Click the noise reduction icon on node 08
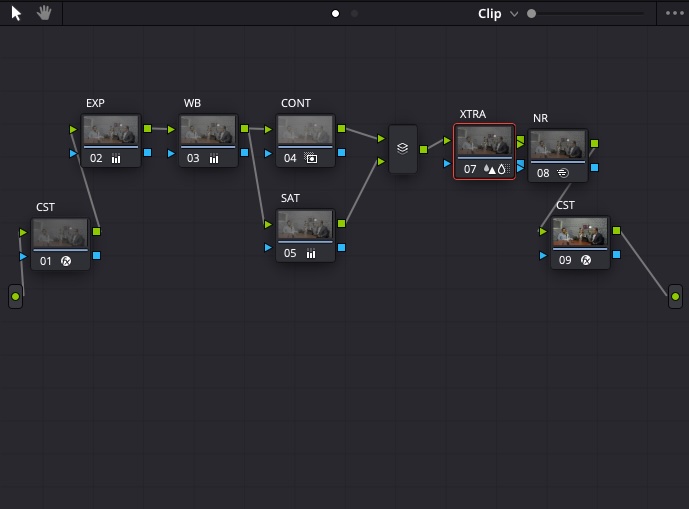This screenshot has height=509, width=689. 563,173
